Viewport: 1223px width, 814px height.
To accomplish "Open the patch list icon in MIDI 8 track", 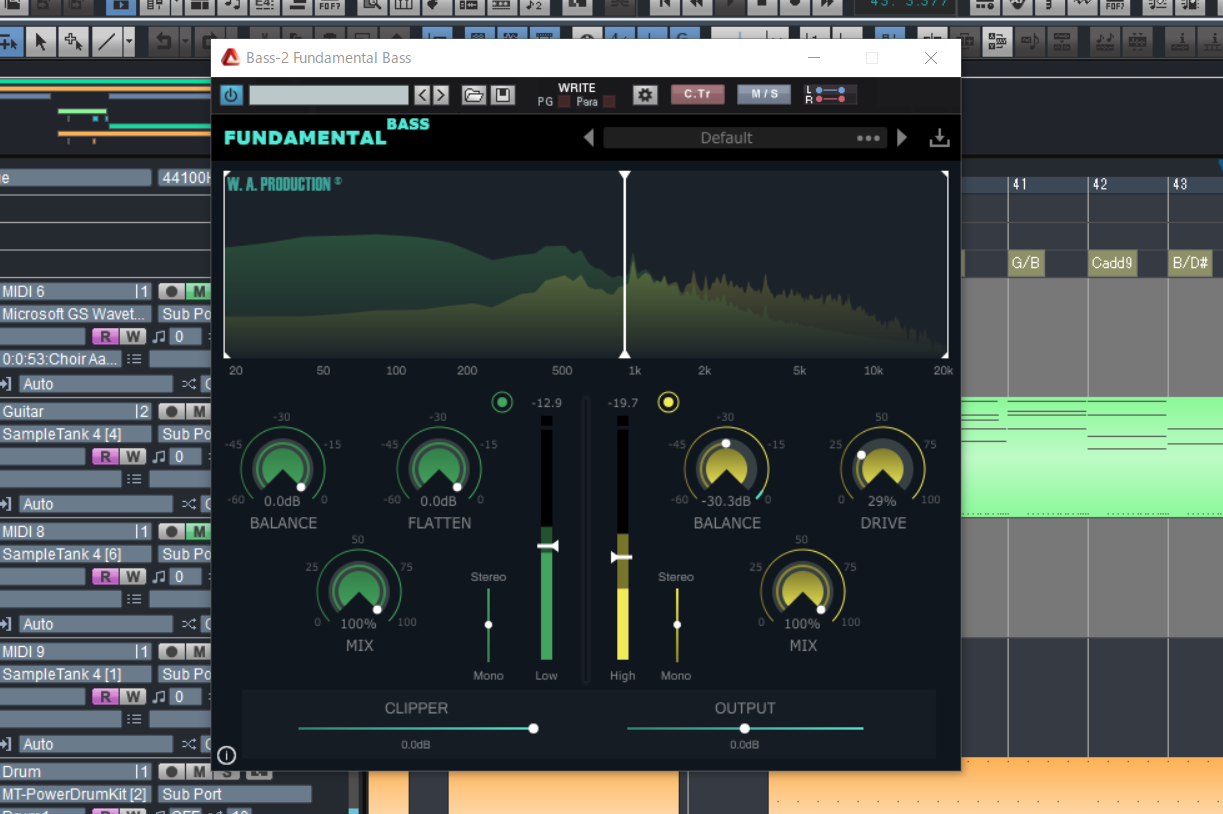I will pos(134,599).
